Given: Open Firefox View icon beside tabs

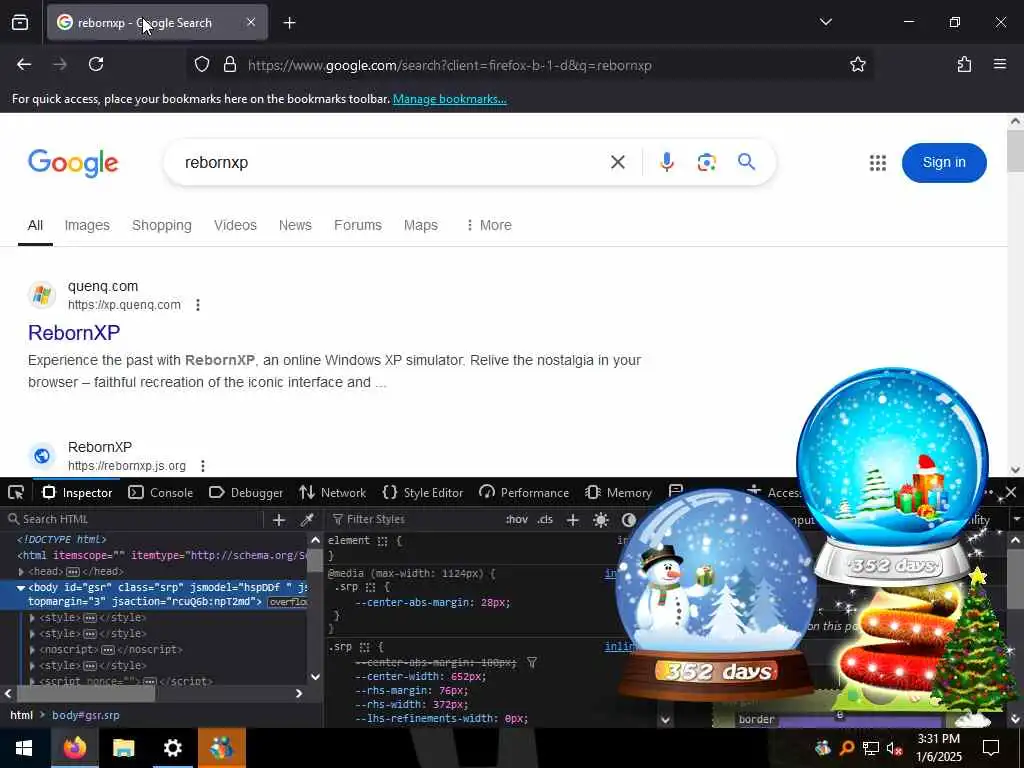Looking at the screenshot, I should click(x=20, y=23).
